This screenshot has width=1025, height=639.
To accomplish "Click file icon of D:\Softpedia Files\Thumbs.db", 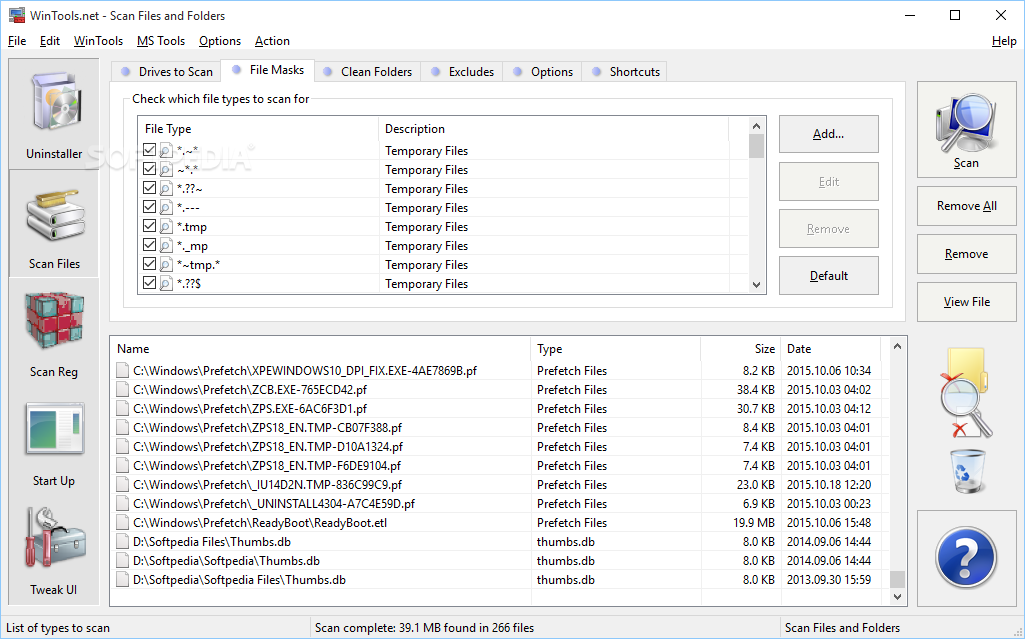I will coord(122,542).
